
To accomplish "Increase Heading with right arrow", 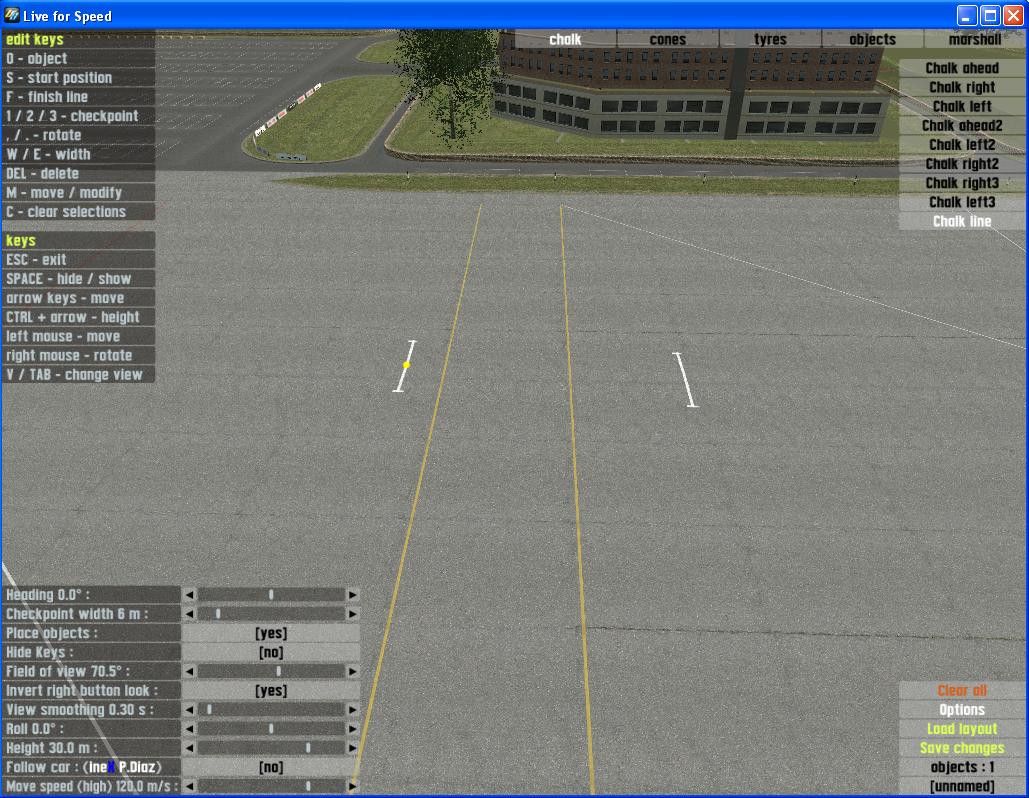I will [352, 595].
